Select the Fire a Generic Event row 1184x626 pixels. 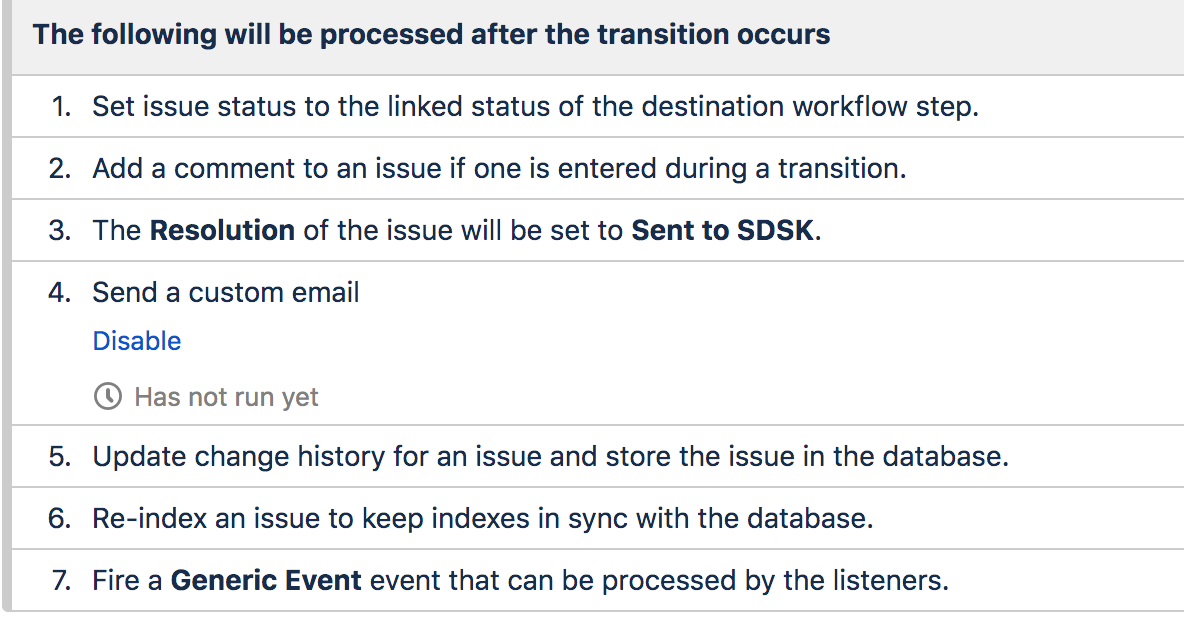(x=598, y=580)
